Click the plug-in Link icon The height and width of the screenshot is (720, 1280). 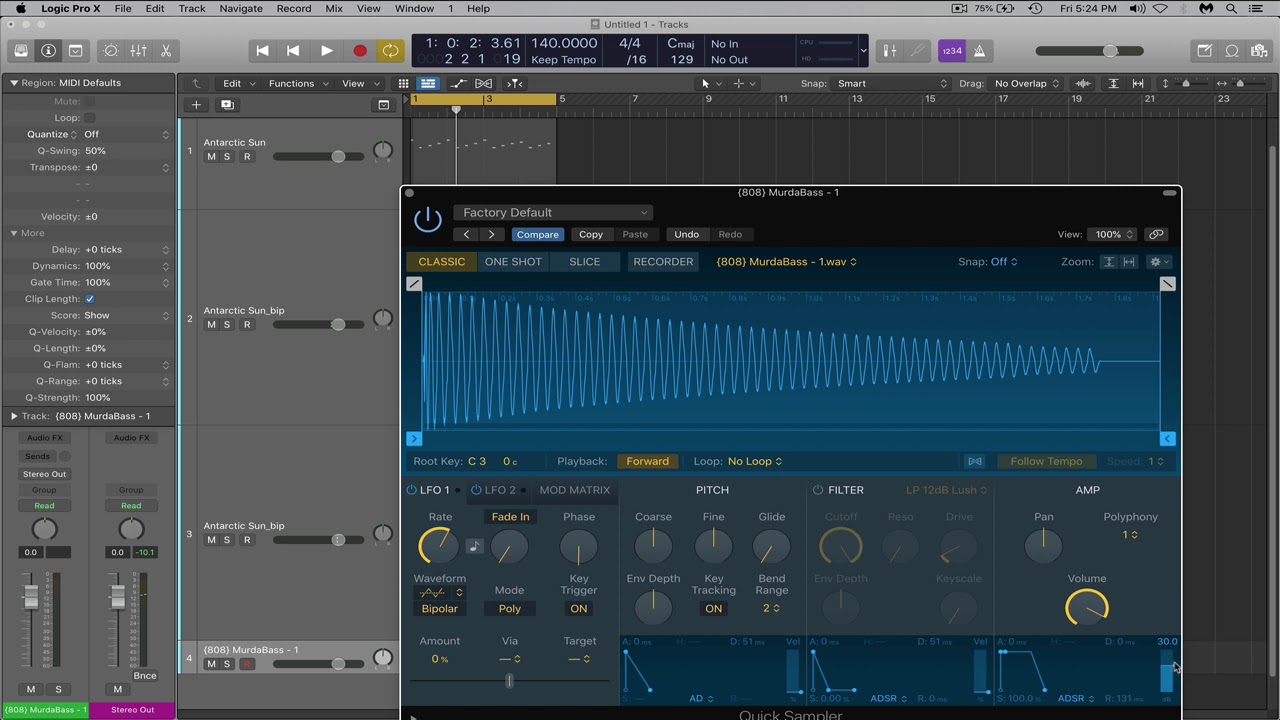[1156, 234]
